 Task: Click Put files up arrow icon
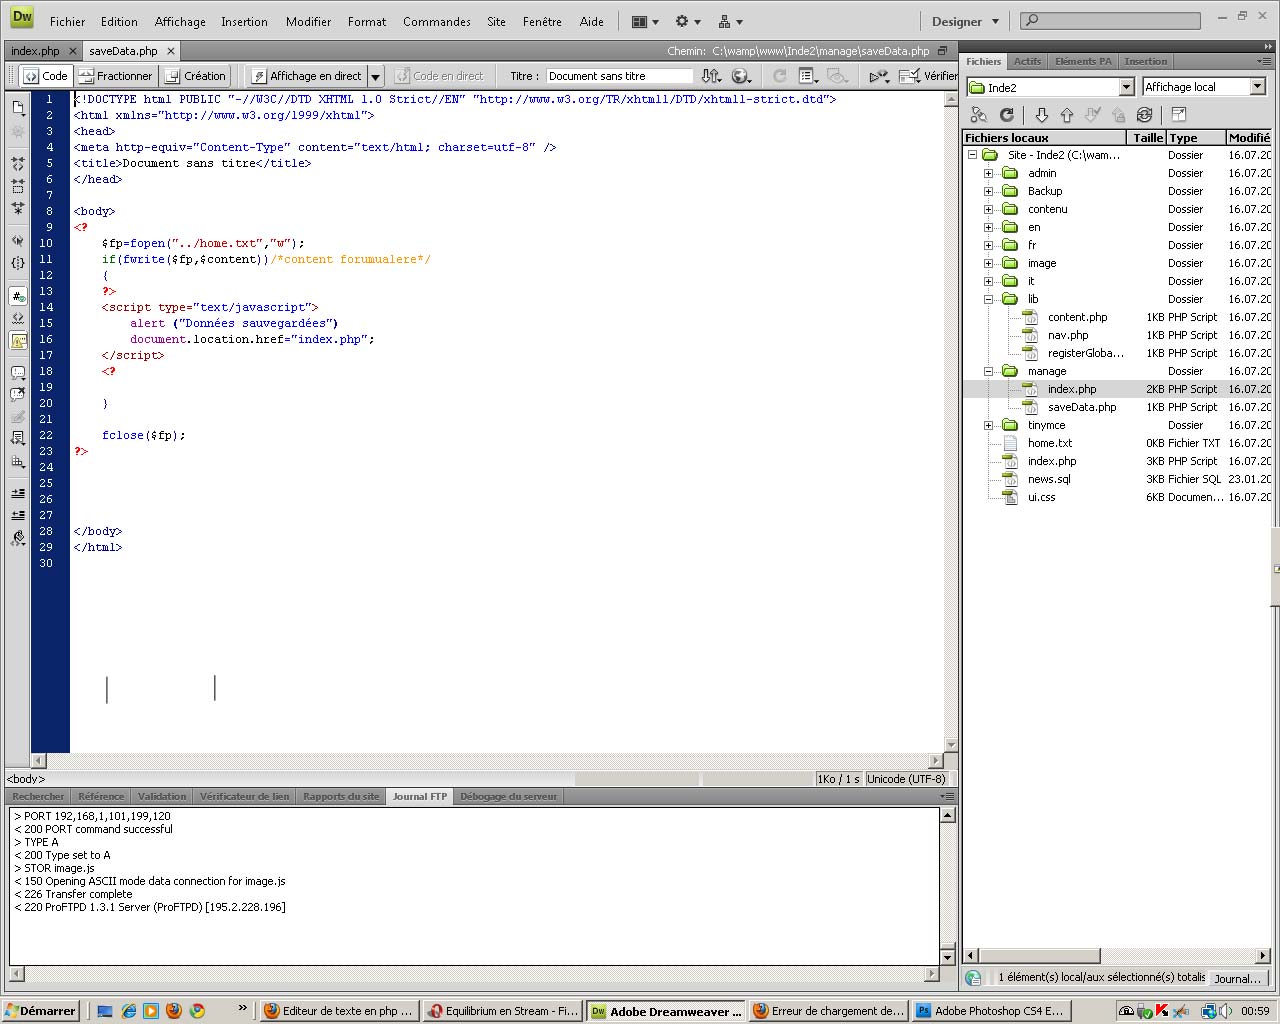click(1067, 115)
